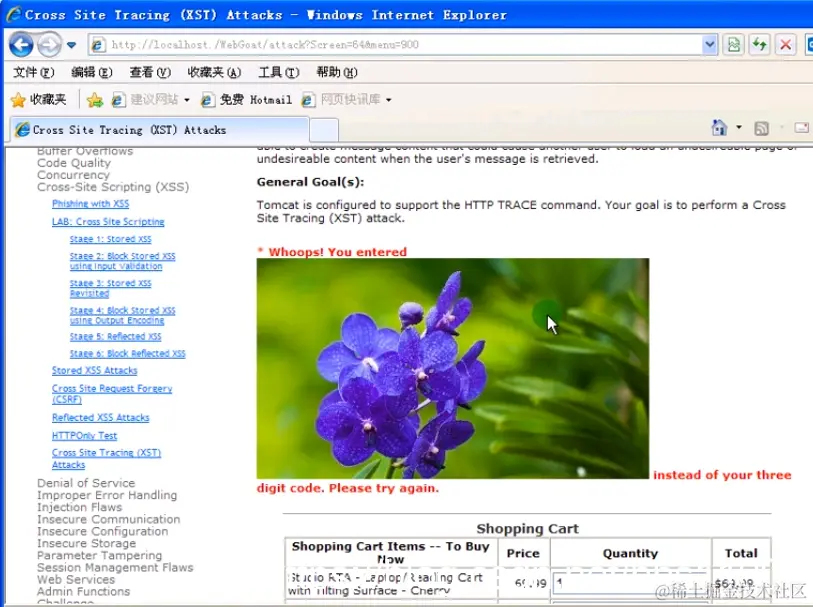The width and height of the screenshot is (813, 607).
Task: Open Stage 5: Reflected XSS
Action: pos(116,337)
